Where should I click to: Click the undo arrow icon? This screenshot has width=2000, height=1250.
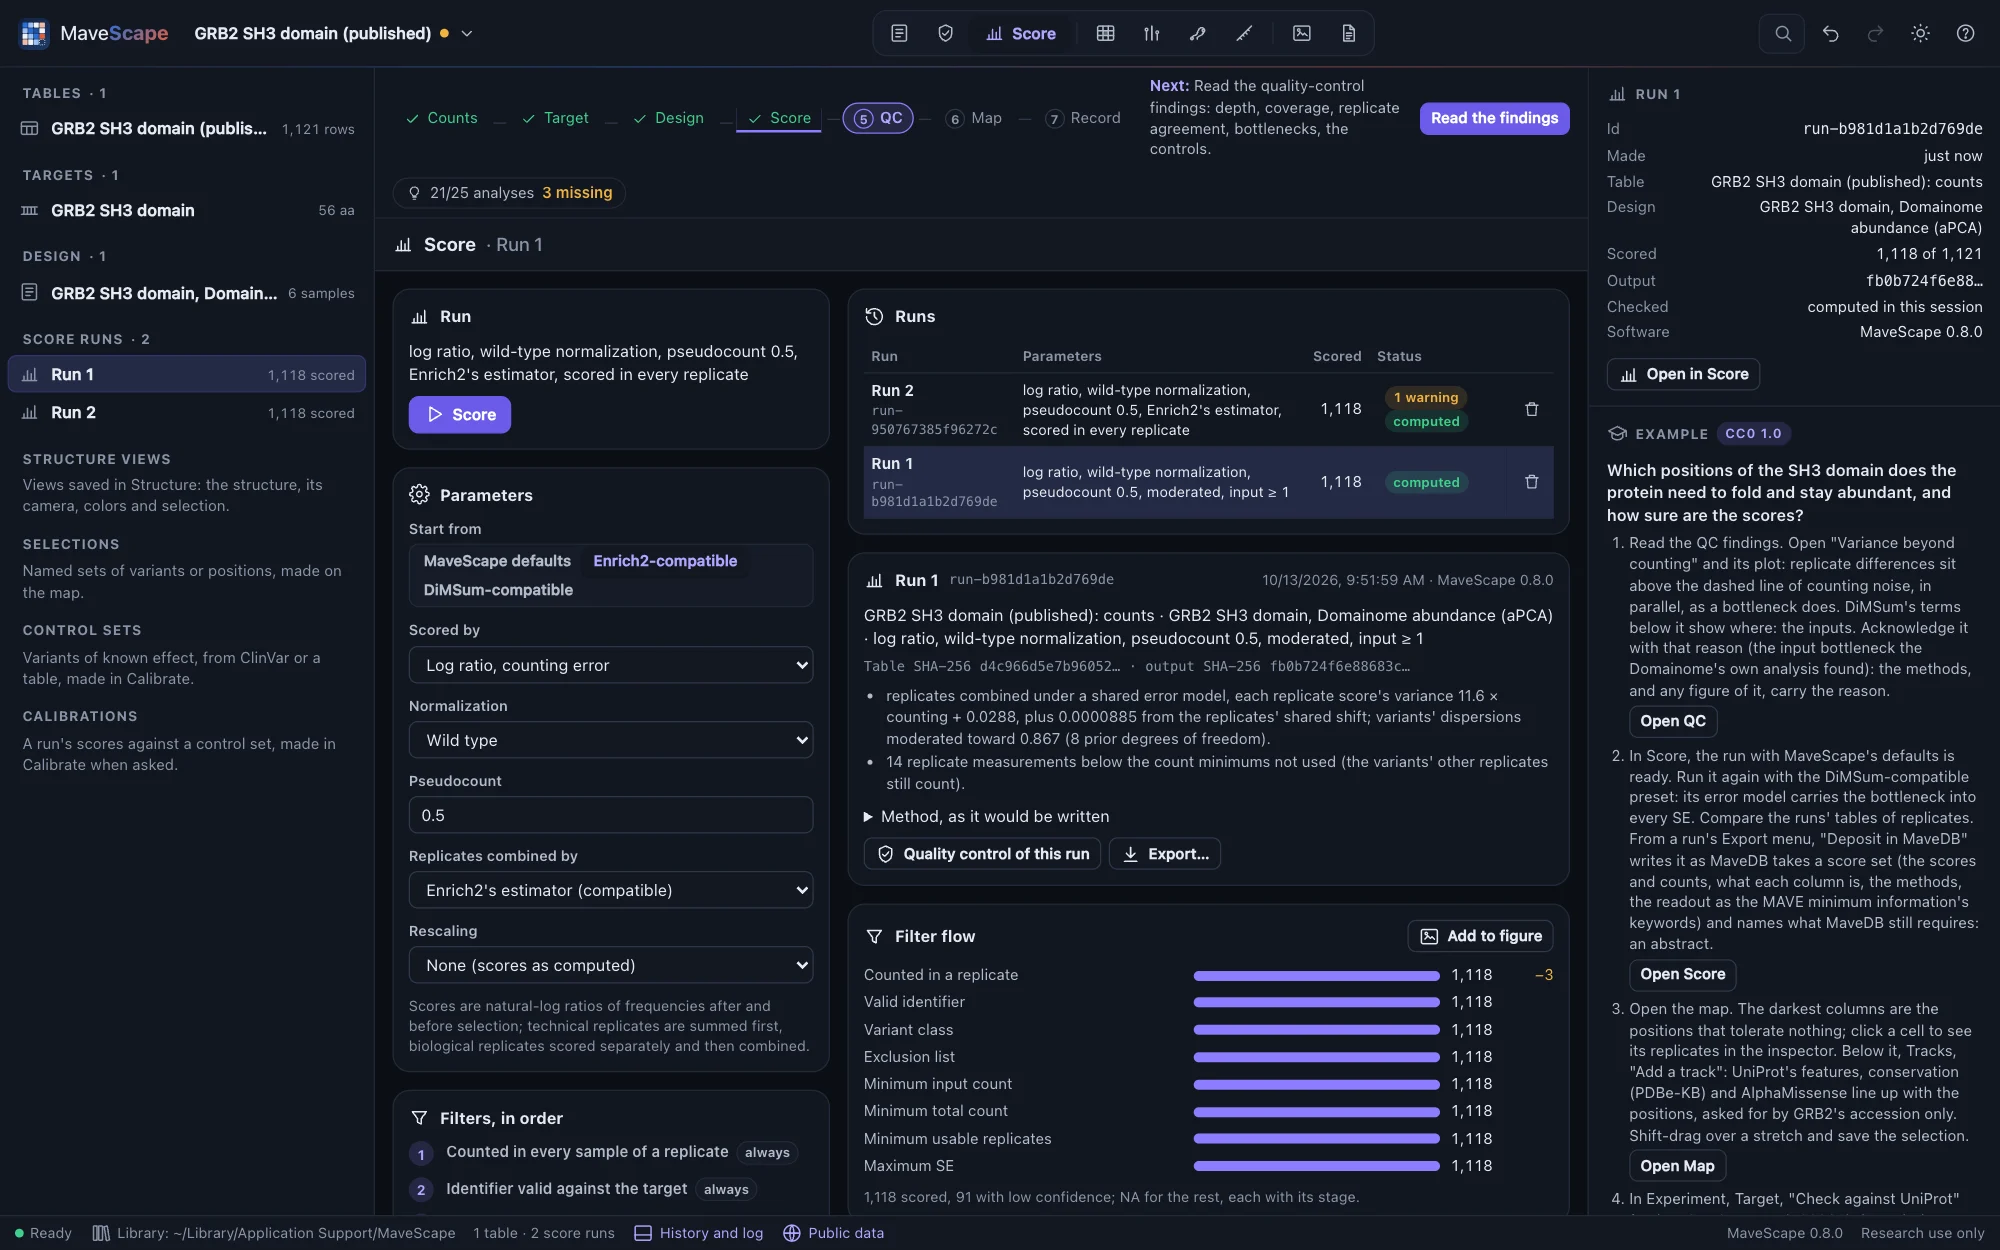(1830, 33)
